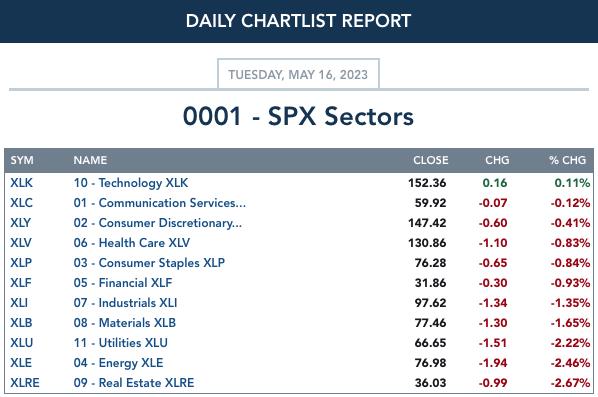Viewport: 598px width, 397px height.
Task: Click the 0001 - SPX Sectors title
Action: [298, 116]
